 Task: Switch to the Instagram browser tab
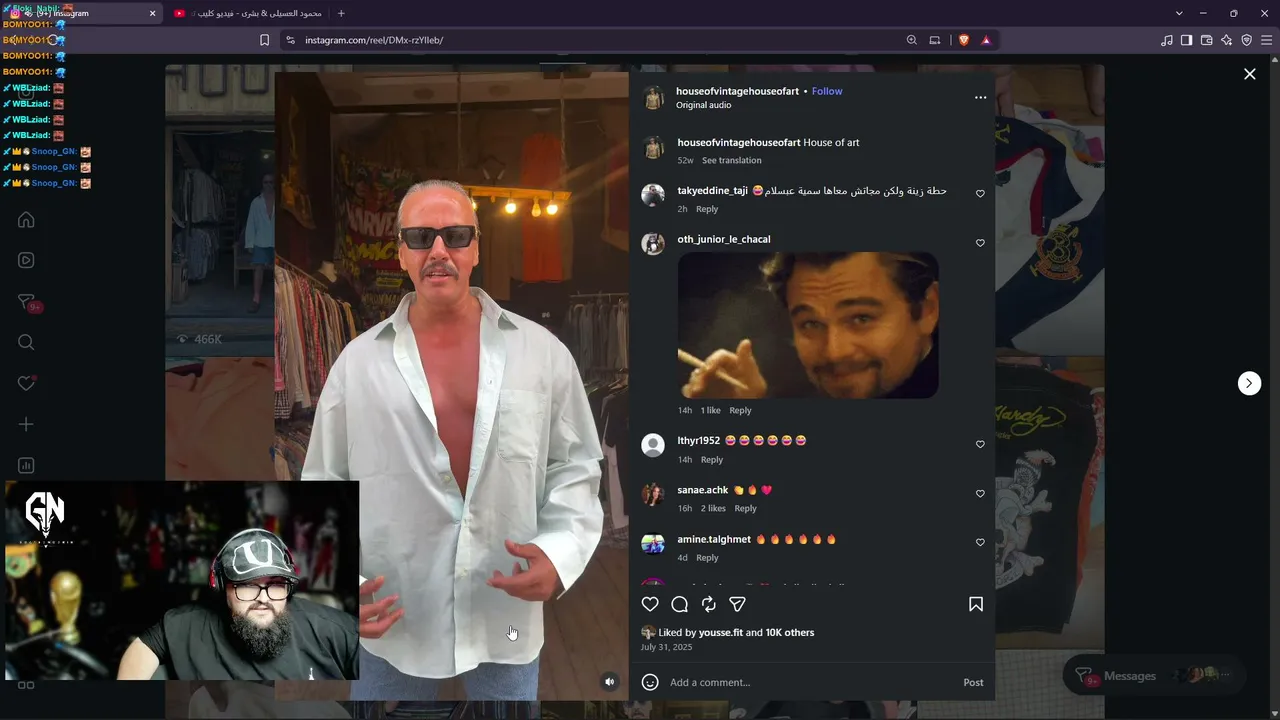[x=80, y=13]
